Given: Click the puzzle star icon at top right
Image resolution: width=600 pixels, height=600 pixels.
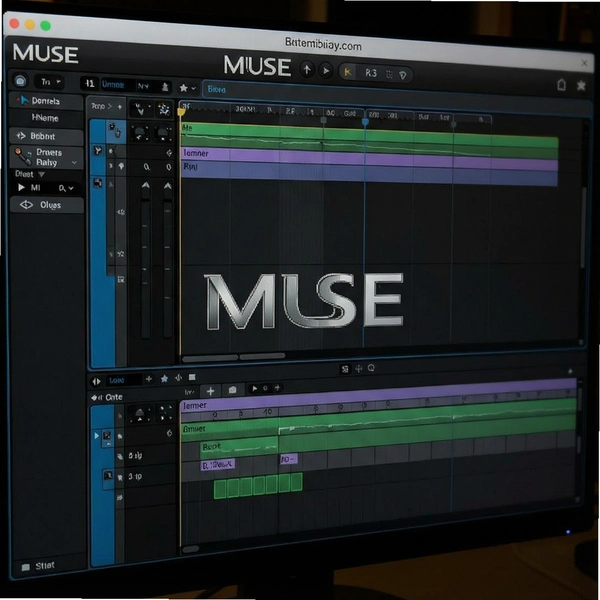Looking at the screenshot, I should (x=581, y=85).
